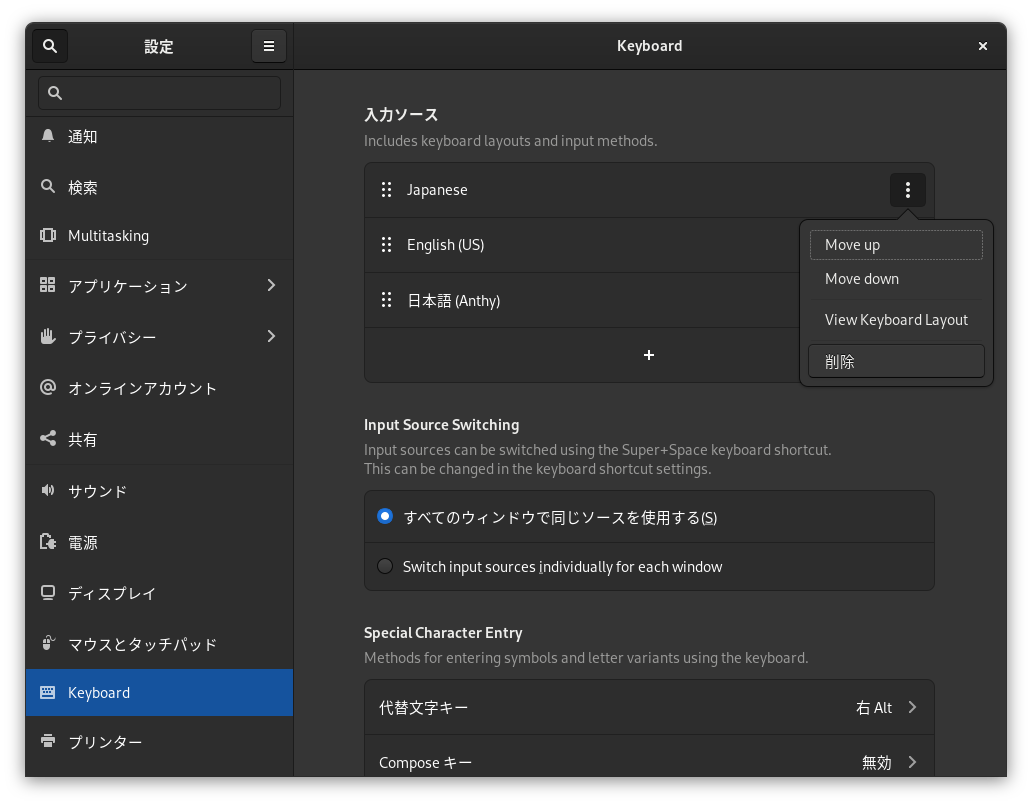Open 電源 settings panel

159,542
